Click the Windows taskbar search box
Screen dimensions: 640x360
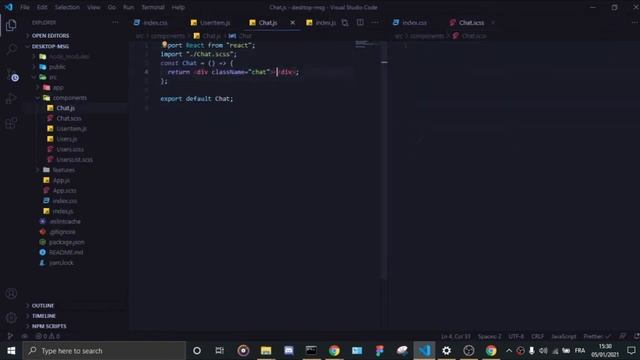coord(104,351)
